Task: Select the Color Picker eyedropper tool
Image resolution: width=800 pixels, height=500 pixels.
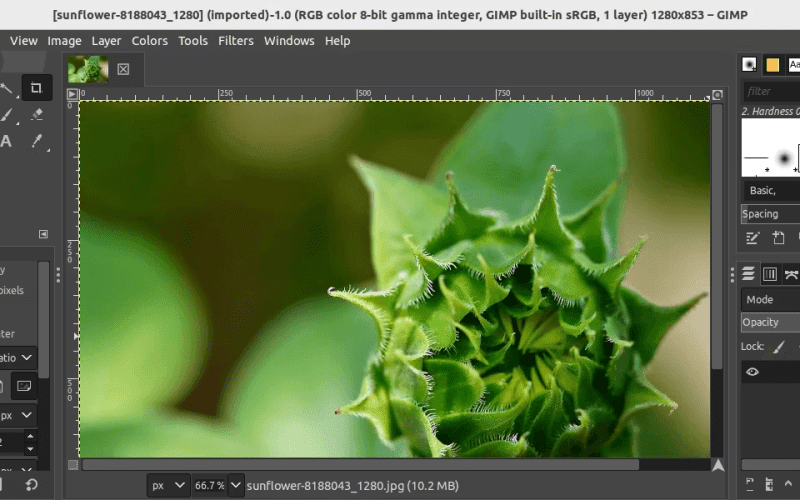Action: 37,141
